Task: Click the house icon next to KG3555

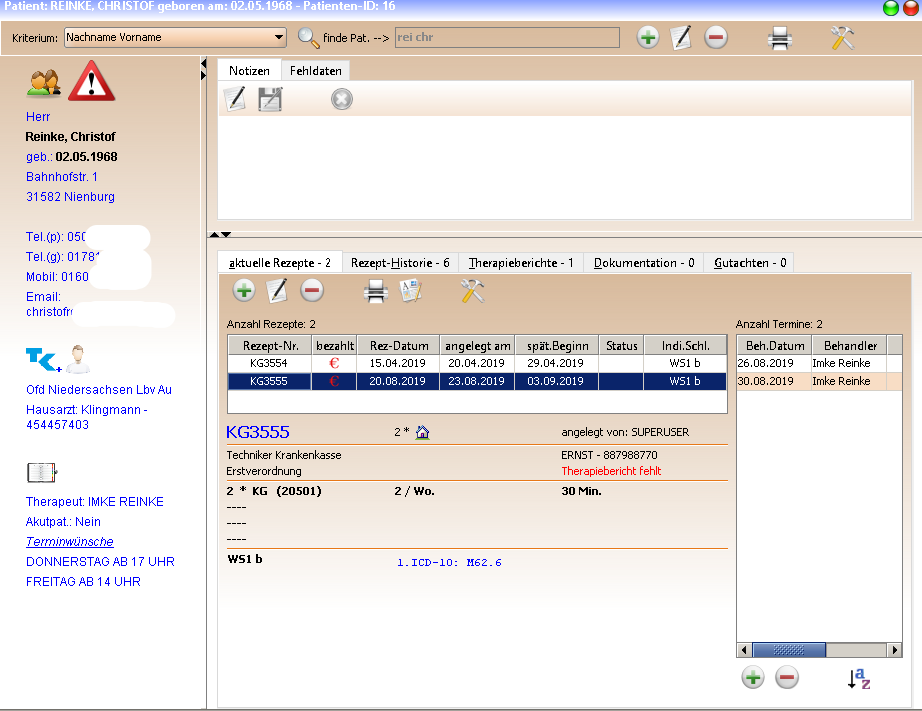Action: (x=422, y=433)
